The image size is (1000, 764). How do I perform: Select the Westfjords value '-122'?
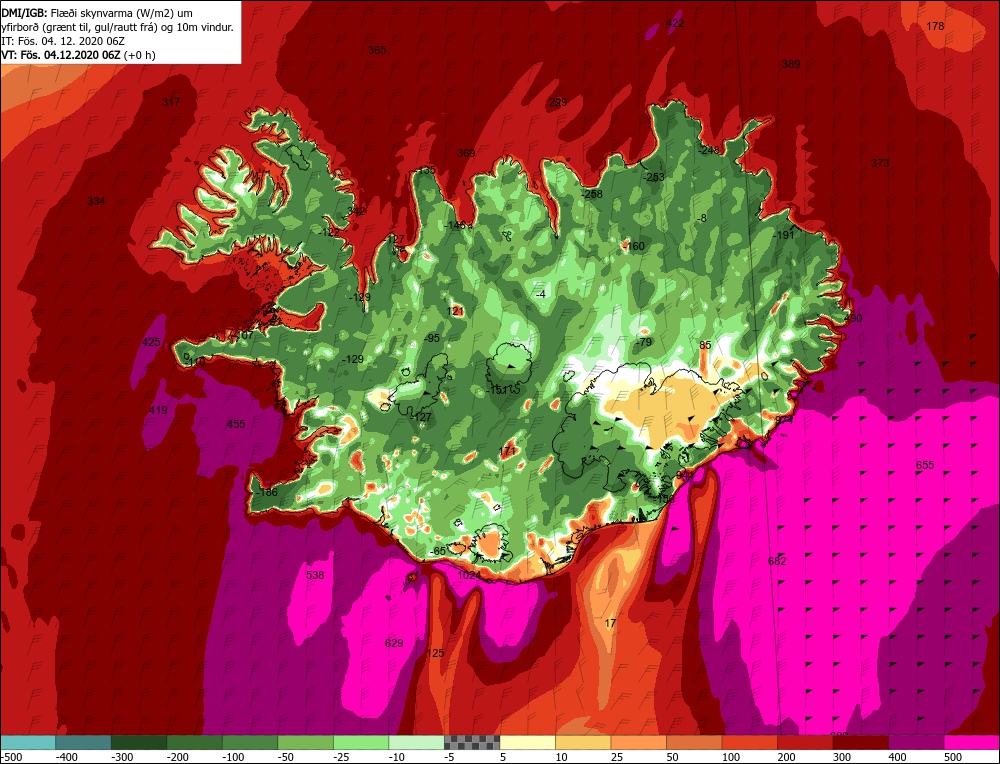coord(329,233)
